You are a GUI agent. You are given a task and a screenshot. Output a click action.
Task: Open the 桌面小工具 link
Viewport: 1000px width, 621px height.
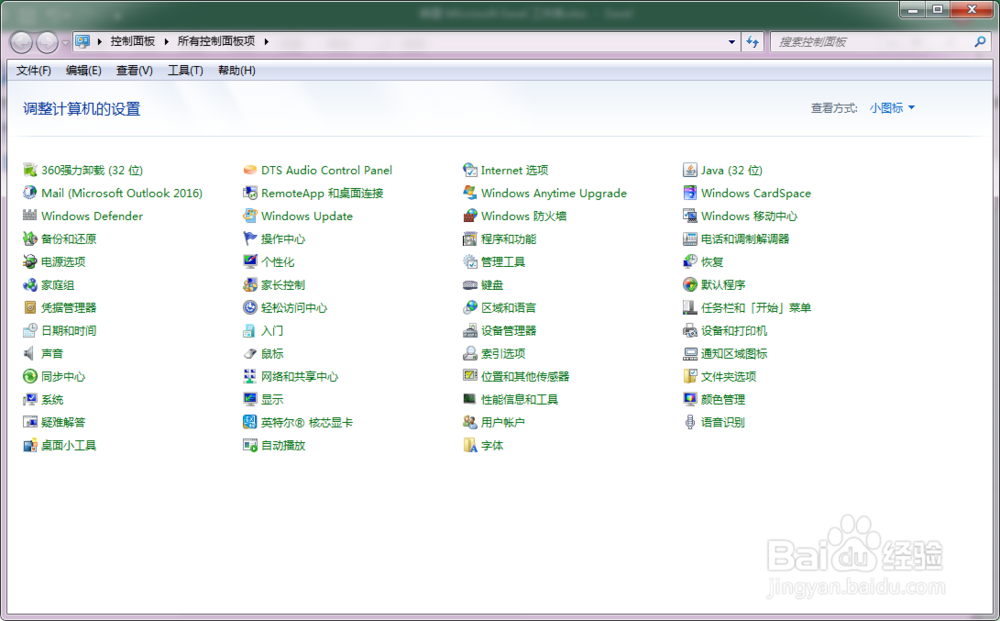click(x=68, y=446)
